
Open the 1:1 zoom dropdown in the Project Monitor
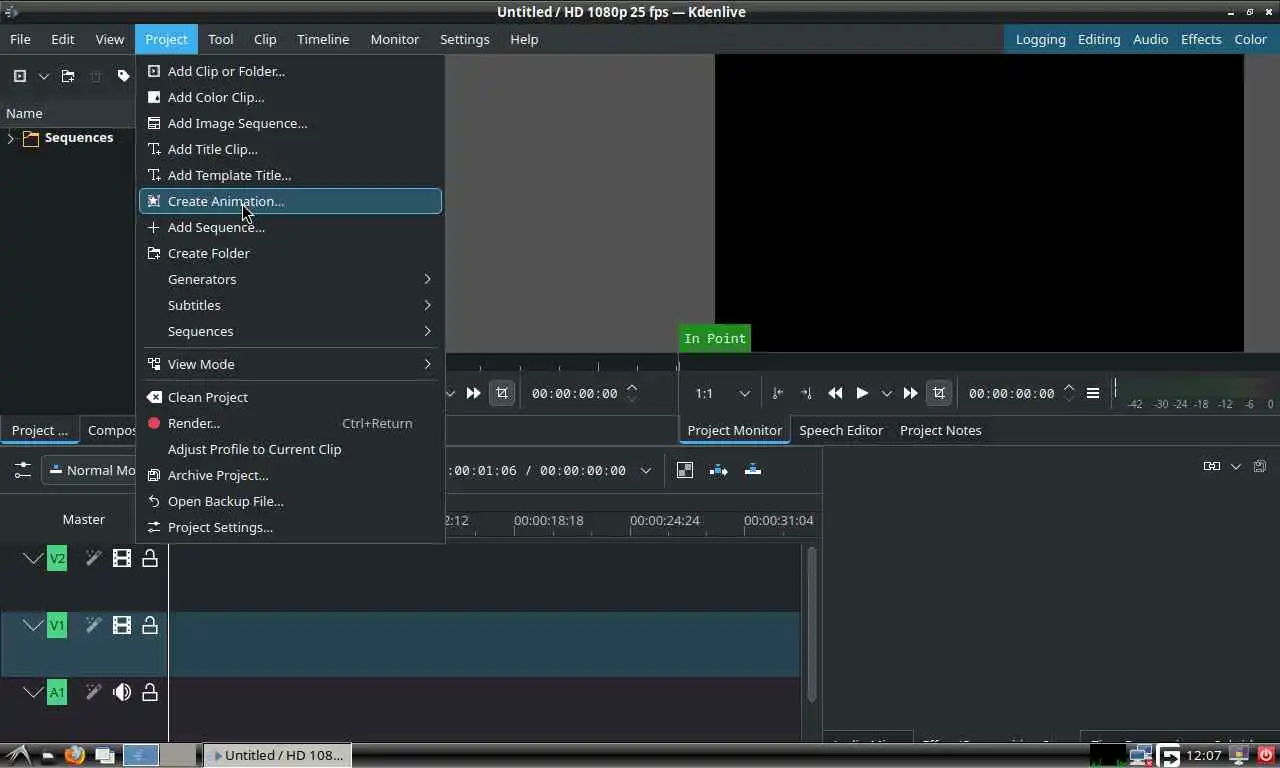click(x=722, y=393)
